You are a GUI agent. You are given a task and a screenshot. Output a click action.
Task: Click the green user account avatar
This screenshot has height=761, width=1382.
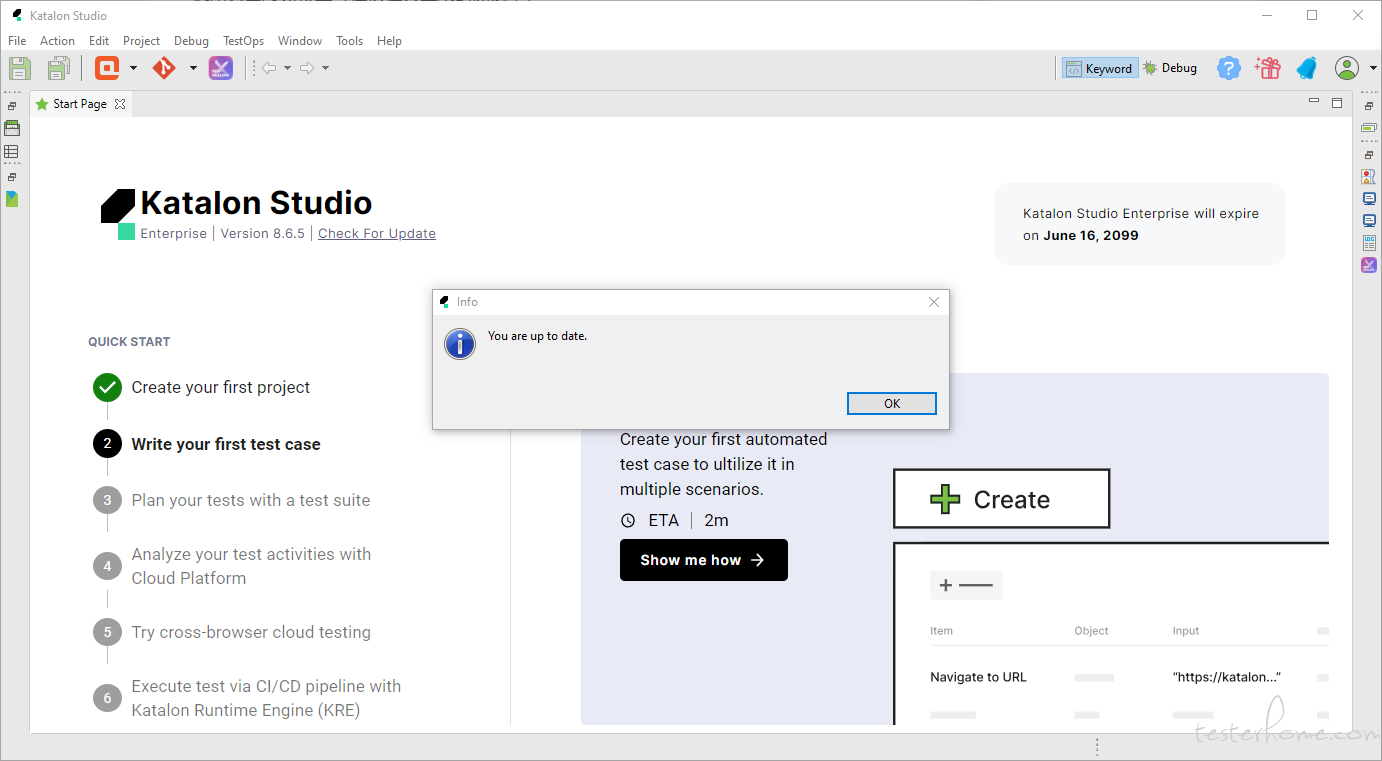pyautogui.click(x=1347, y=68)
